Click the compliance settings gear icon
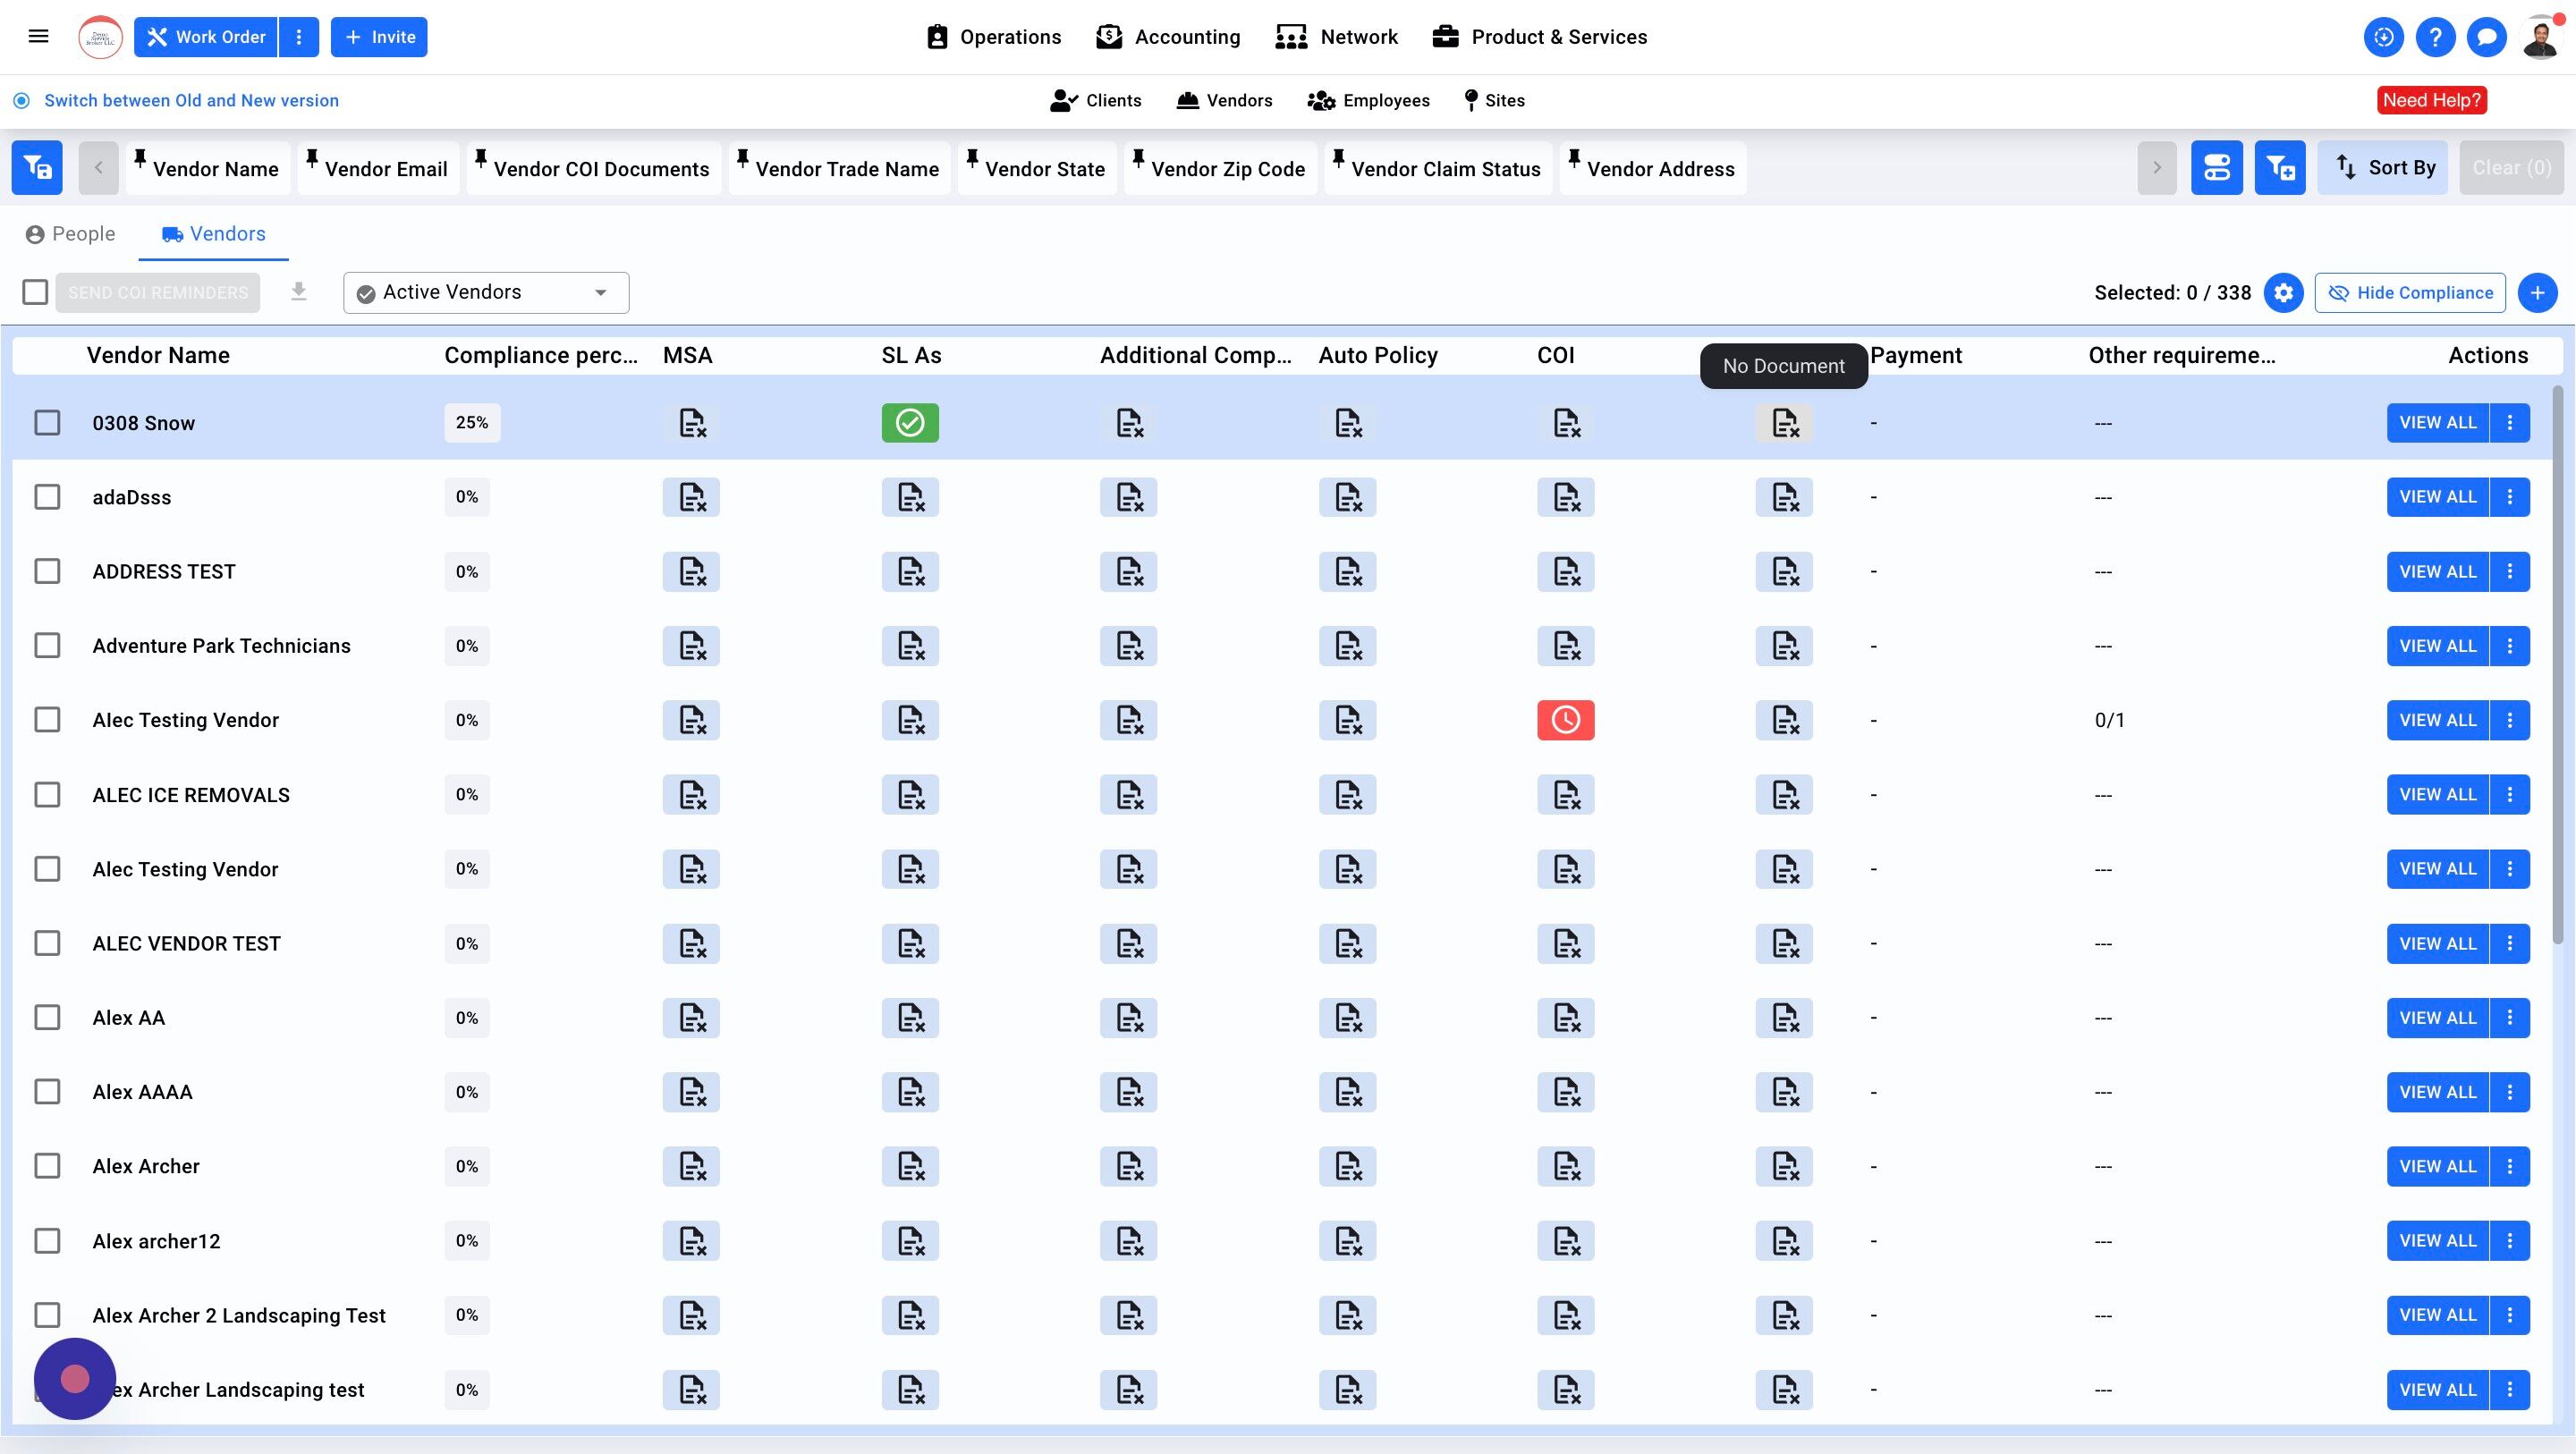Image resolution: width=2576 pixels, height=1454 pixels. click(2283, 293)
